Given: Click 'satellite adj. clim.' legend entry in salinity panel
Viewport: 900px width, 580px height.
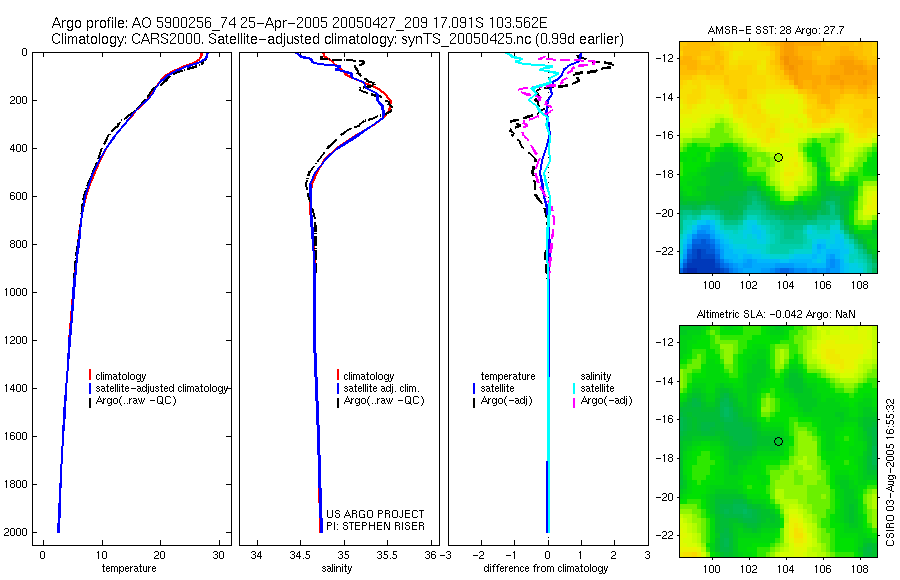Looking at the screenshot, I should pos(381,389).
